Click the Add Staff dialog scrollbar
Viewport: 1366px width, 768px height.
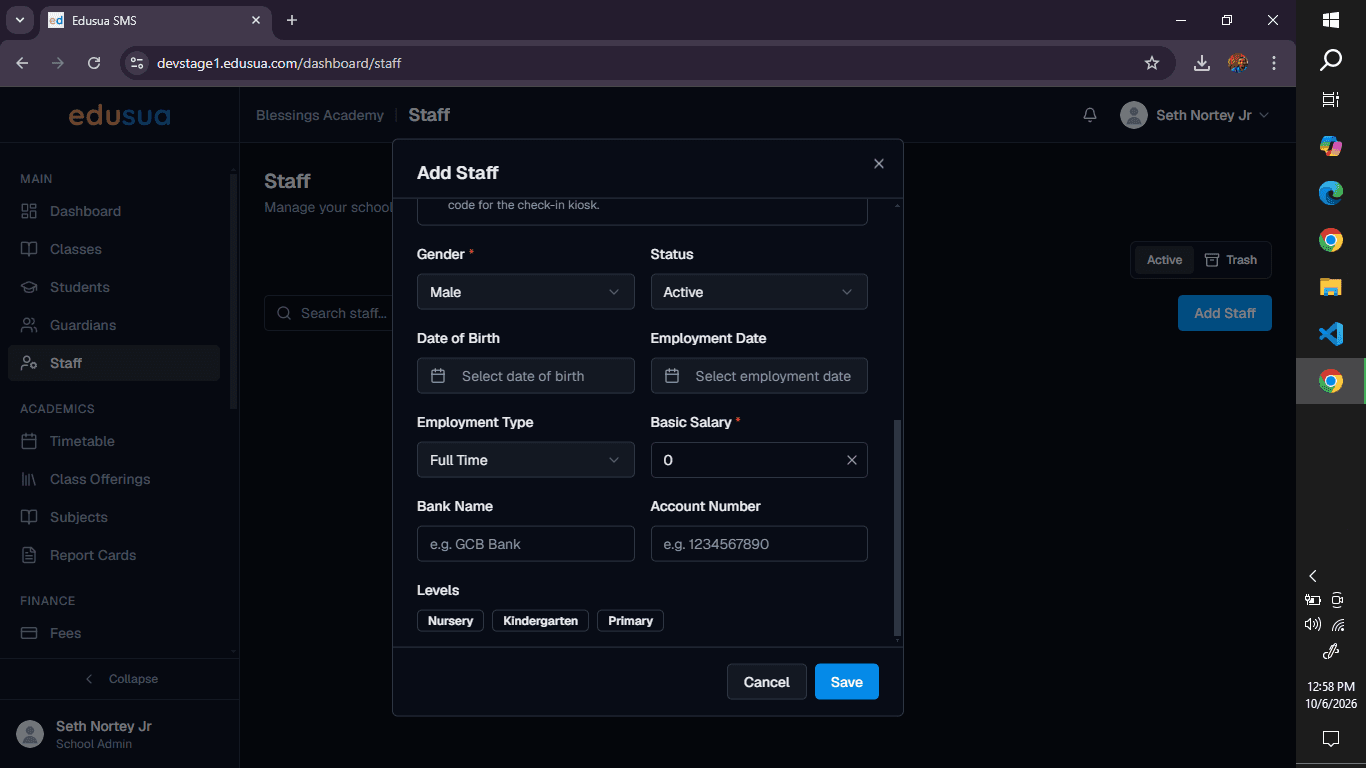coord(897,528)
